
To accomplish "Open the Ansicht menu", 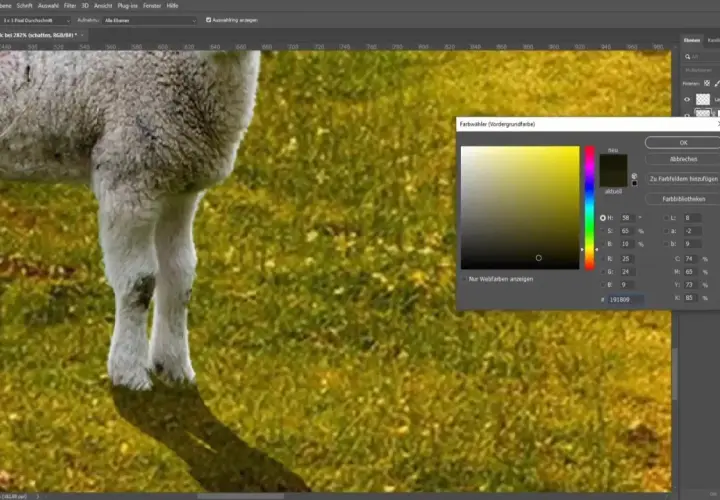I will pyautogui.click(x=103, y=6).
